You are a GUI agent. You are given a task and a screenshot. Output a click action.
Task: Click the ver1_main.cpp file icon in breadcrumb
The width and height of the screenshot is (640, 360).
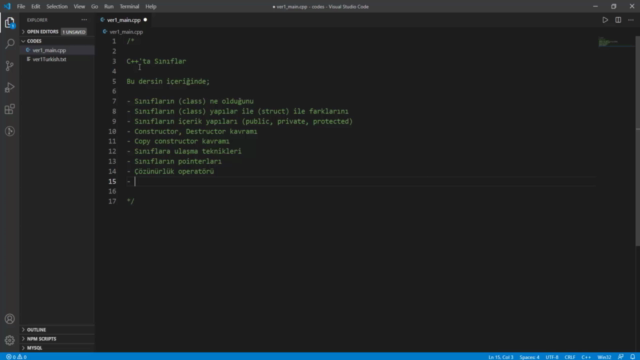105,31
